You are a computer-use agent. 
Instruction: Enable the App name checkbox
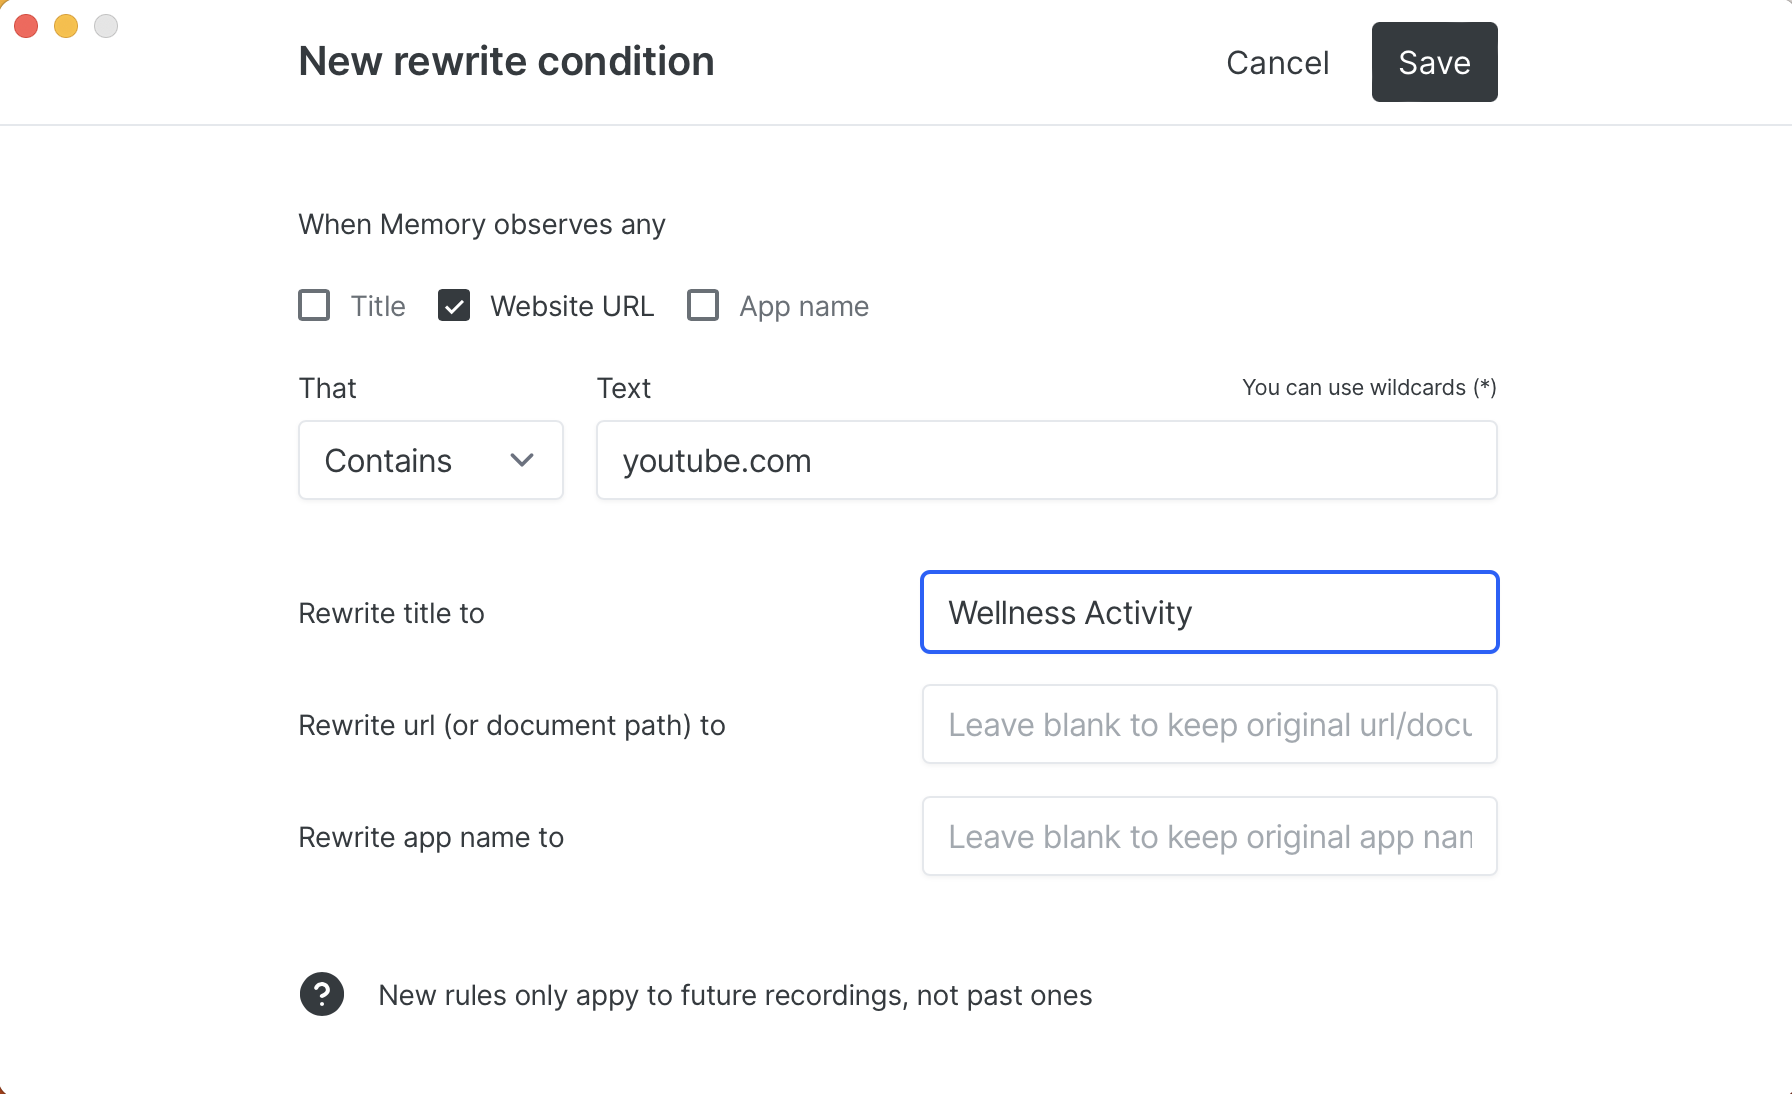703,306
